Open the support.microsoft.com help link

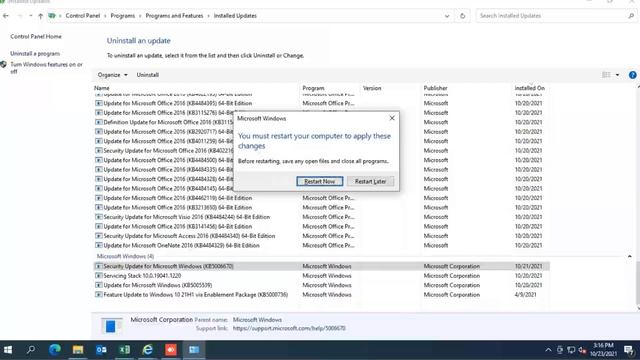tap(289, 328)
